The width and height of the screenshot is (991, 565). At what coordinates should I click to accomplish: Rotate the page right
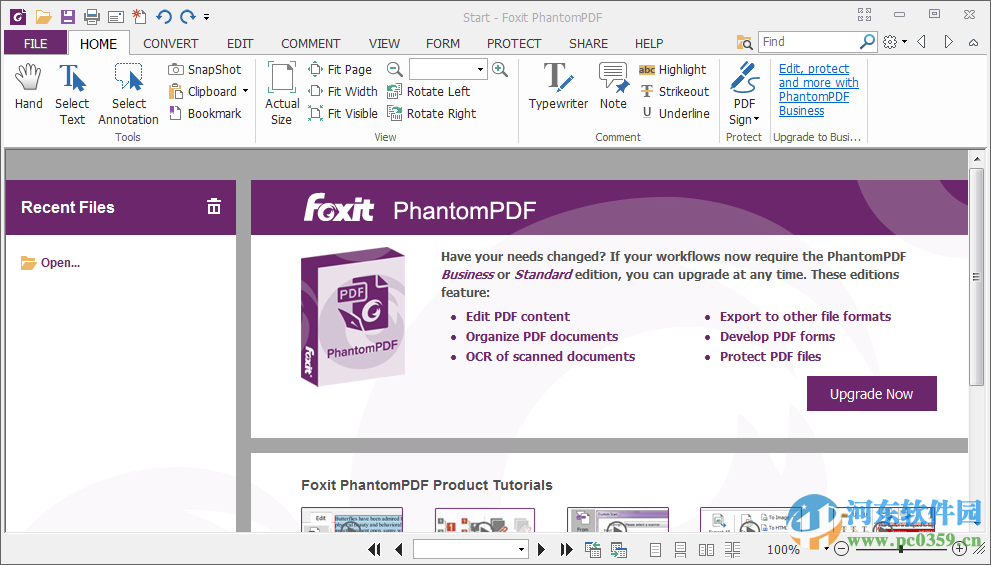coord(432,114)
